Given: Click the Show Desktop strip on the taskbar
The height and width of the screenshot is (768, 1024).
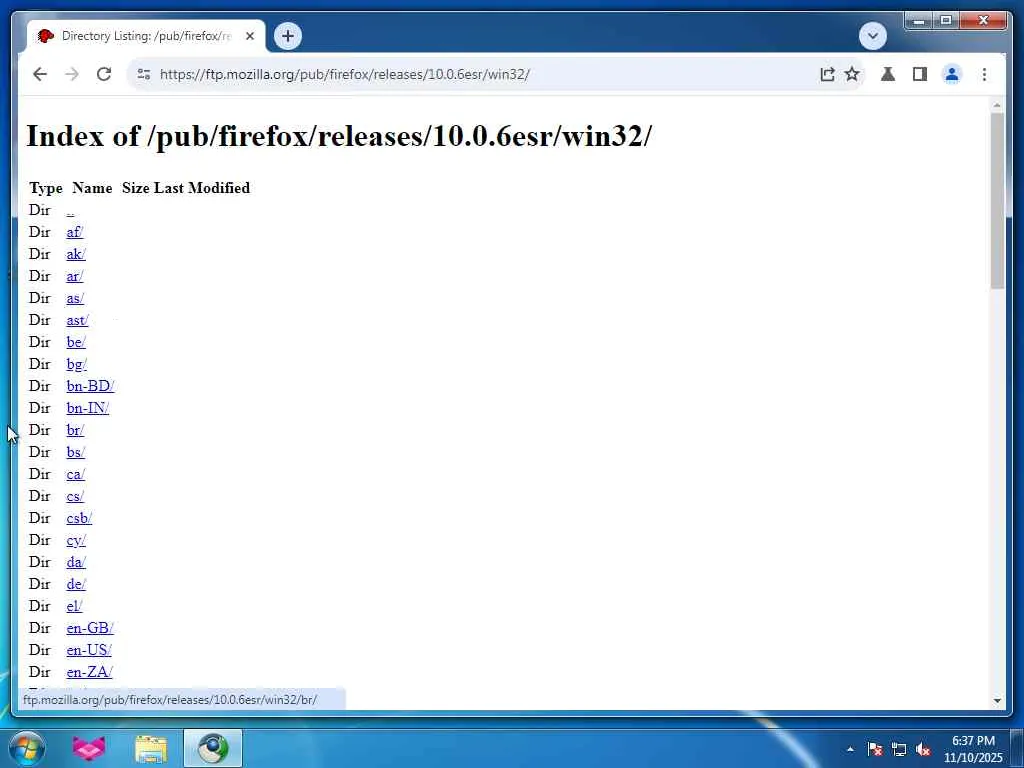Looking at the screenshot, I should pyautogui.click(x=1017, y=748).
